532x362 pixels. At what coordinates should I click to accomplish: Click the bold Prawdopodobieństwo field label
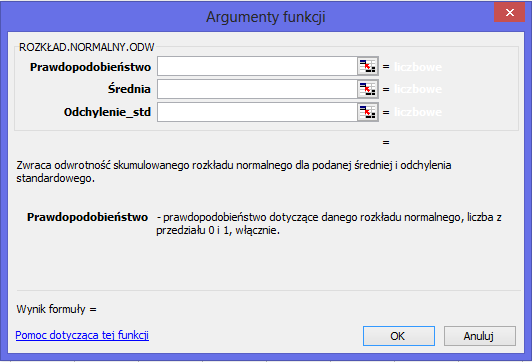90,67
